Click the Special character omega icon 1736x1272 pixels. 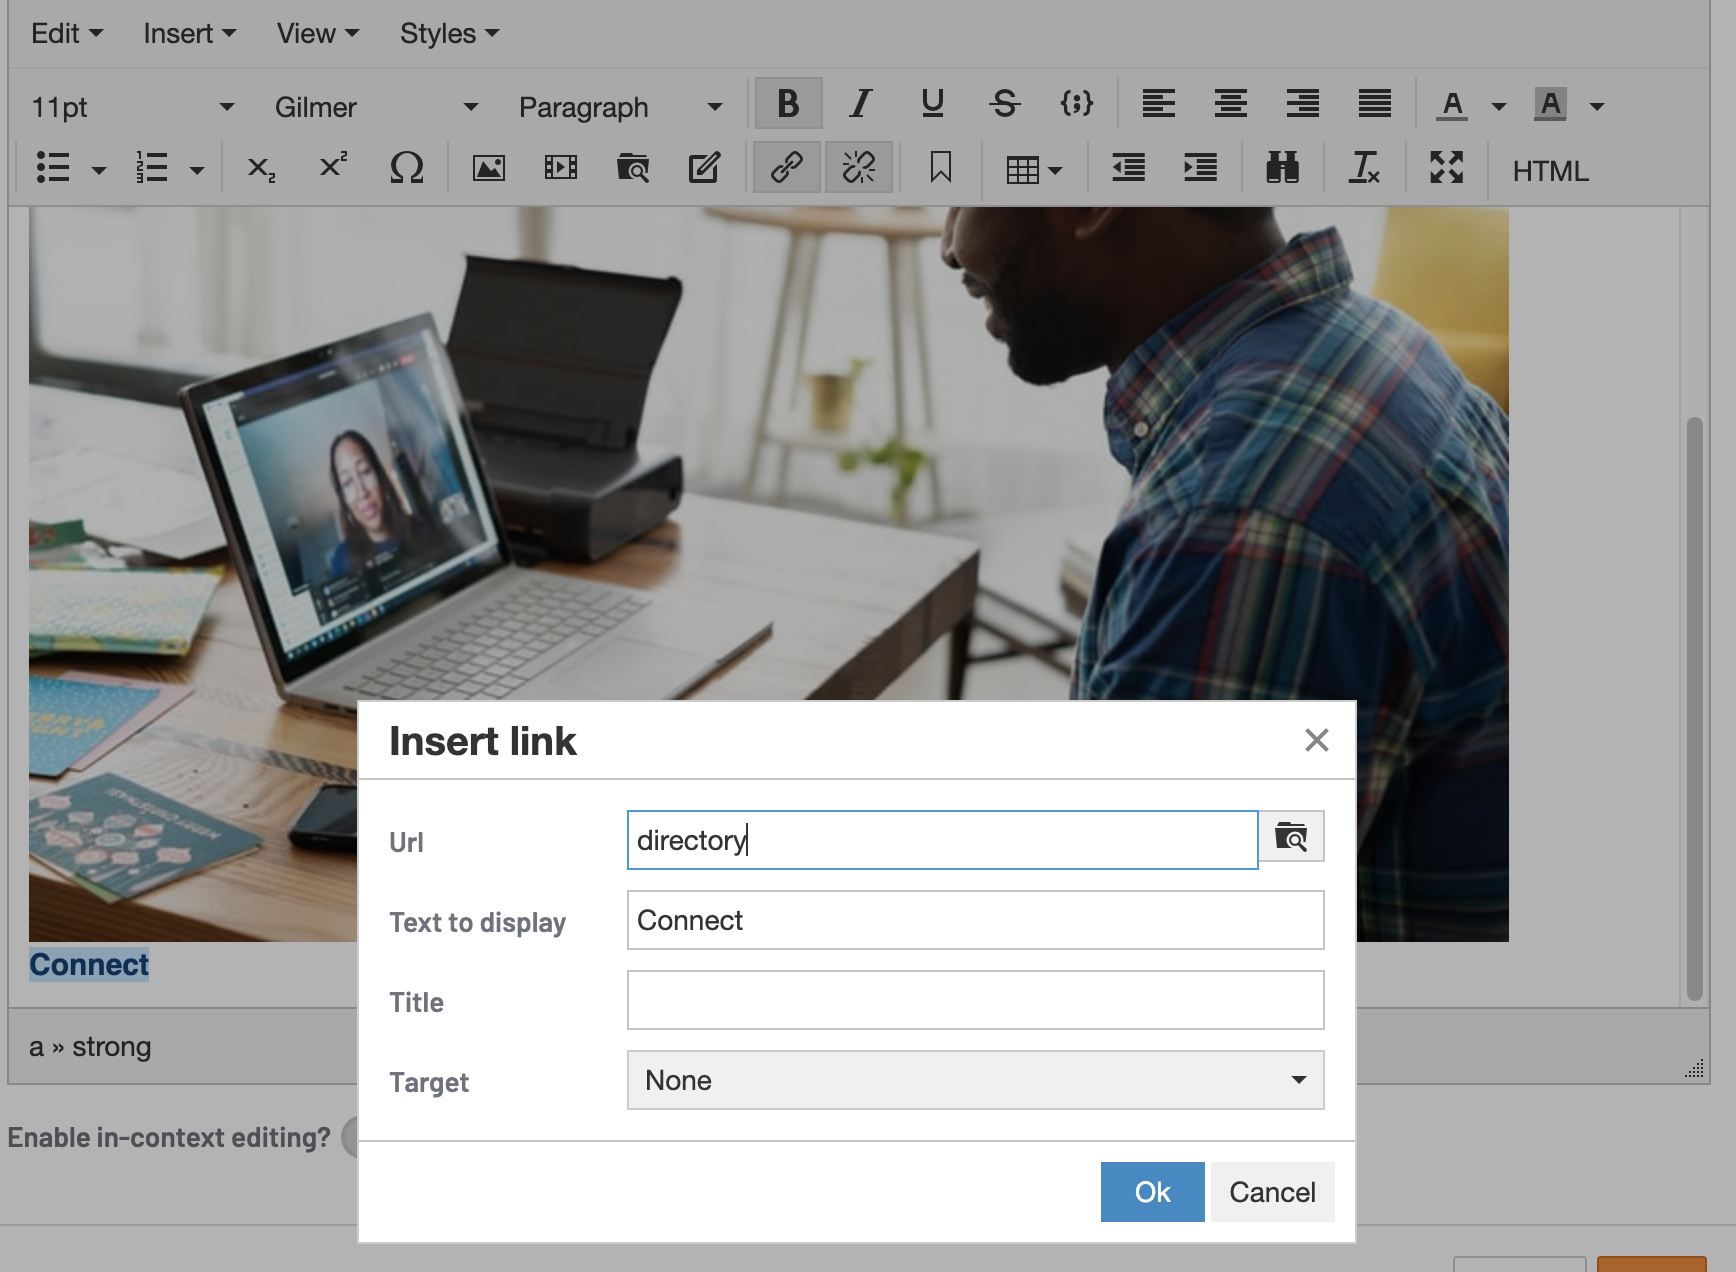(x=406, y=168)
